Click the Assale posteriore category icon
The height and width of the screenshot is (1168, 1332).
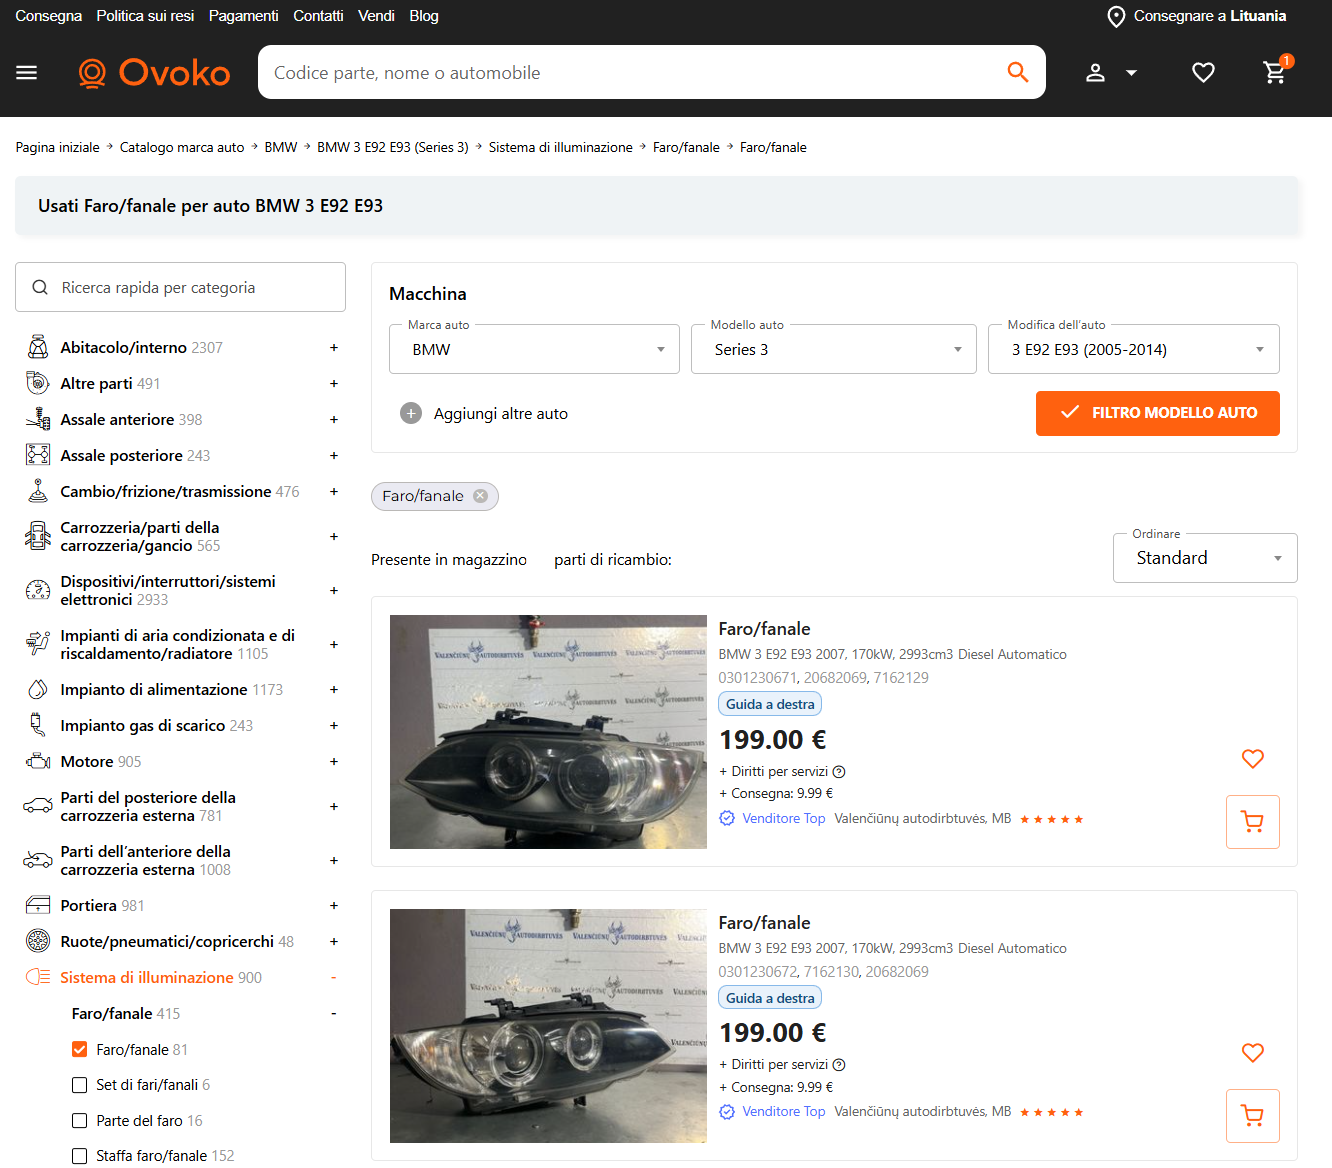38,456
